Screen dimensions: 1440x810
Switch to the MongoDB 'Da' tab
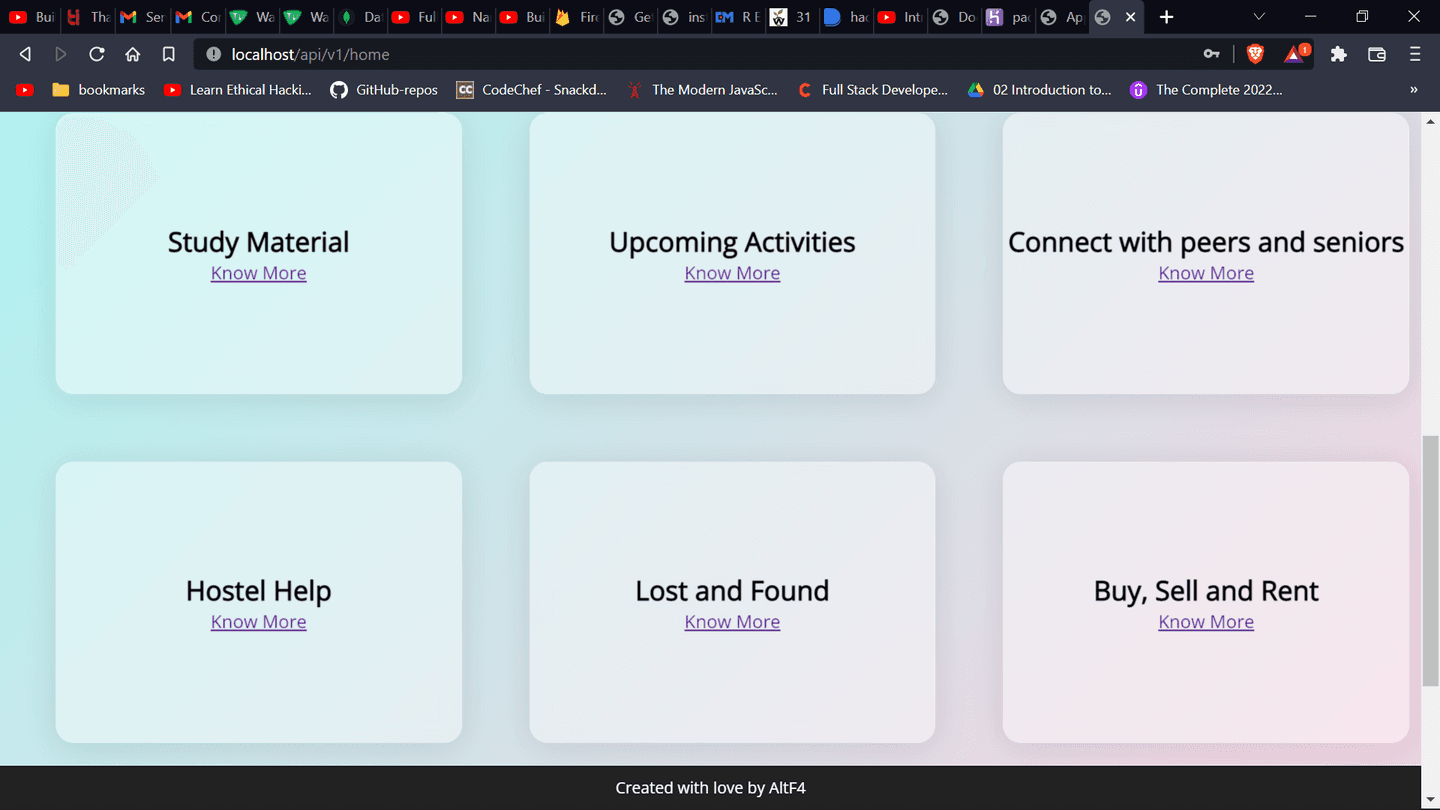pyautogui.click(x=360, y=17)
